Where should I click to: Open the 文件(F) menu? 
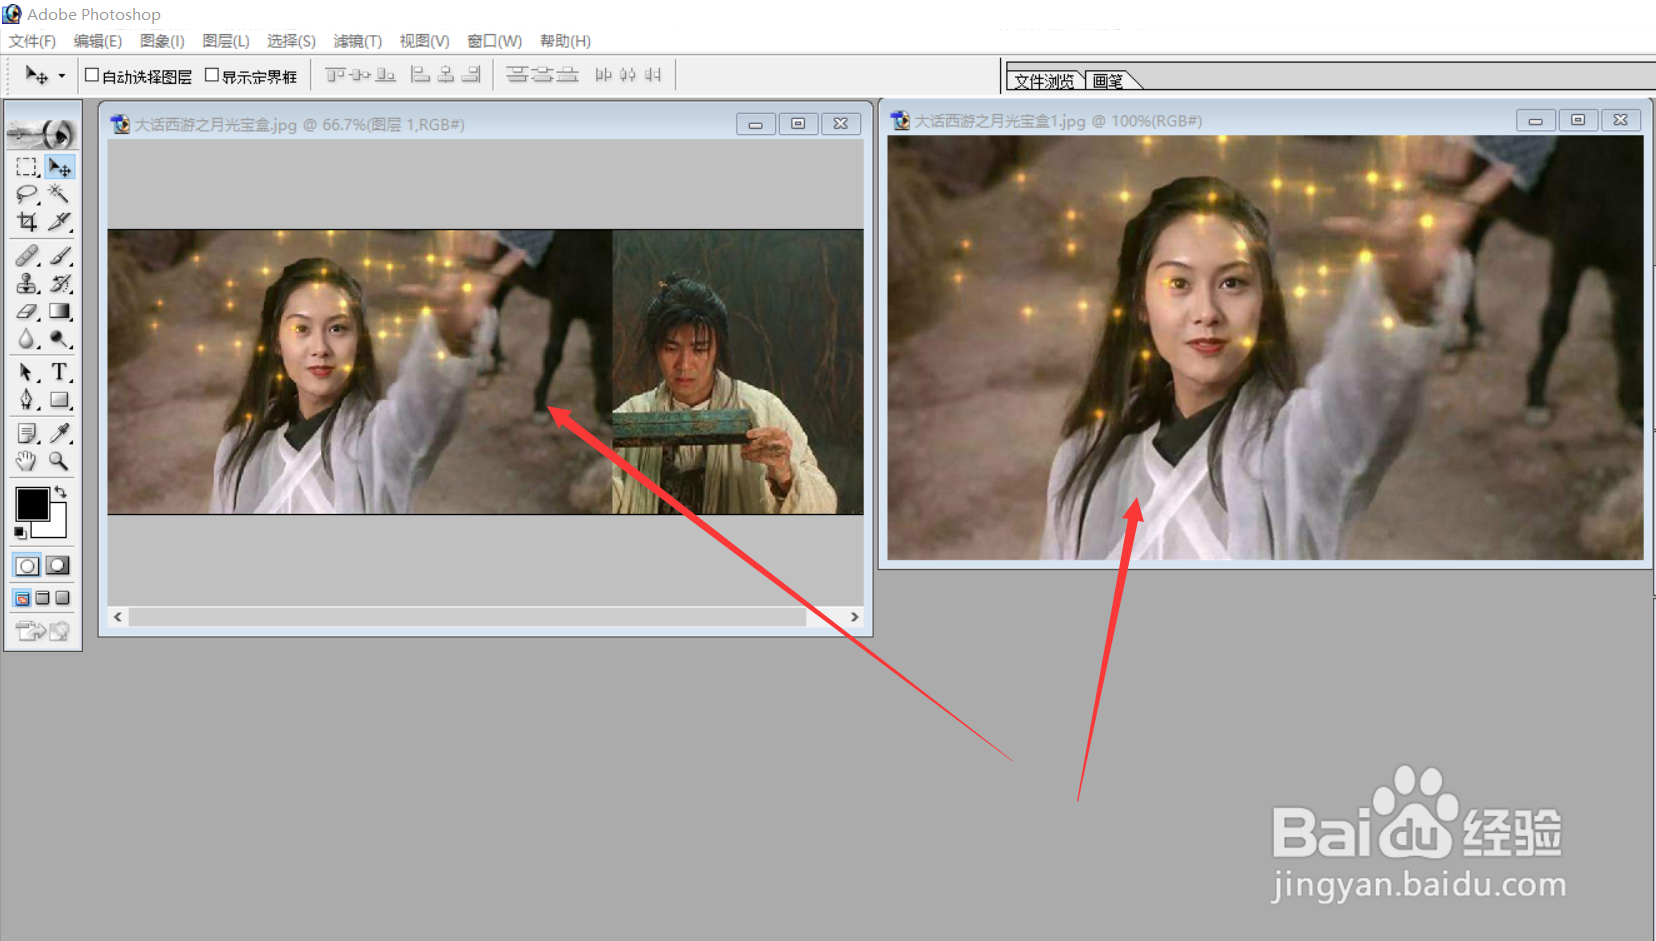point(32,41)
